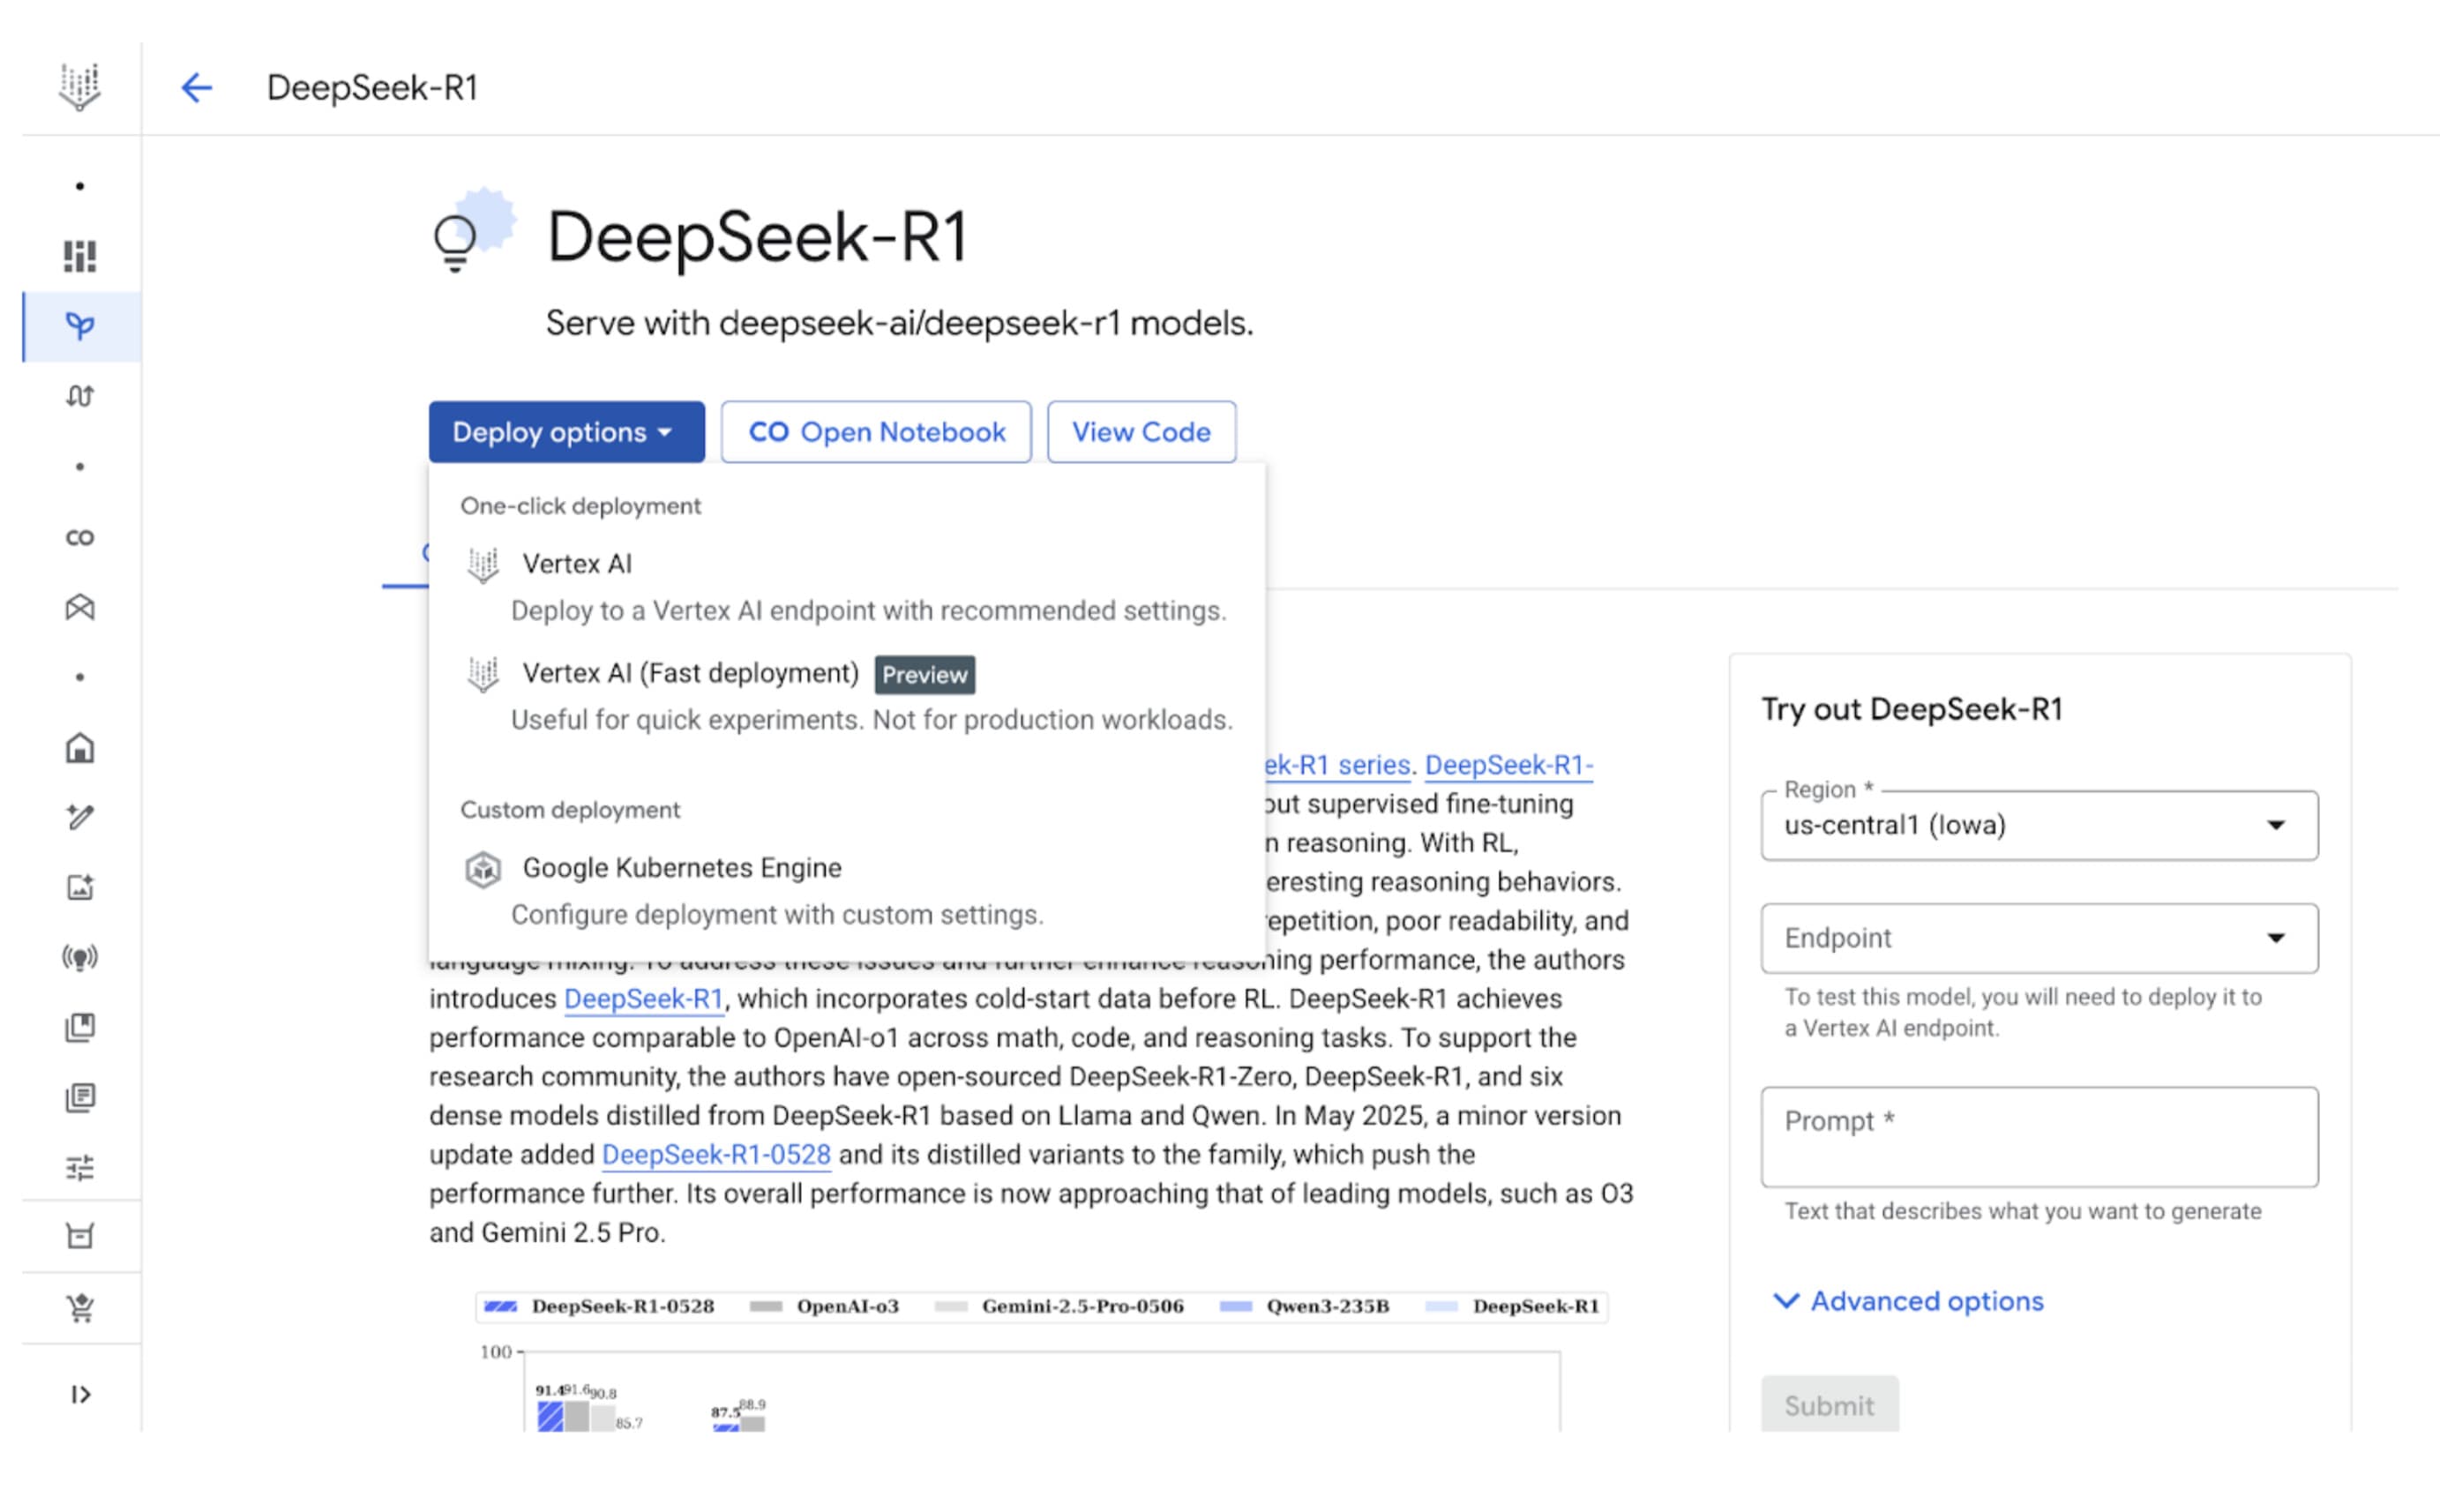Image resolution: width=2440 pixels, height=1512 pixels.
Task: Choose Google Kubernetes Engine custom deployment
Action: (847, 890)
